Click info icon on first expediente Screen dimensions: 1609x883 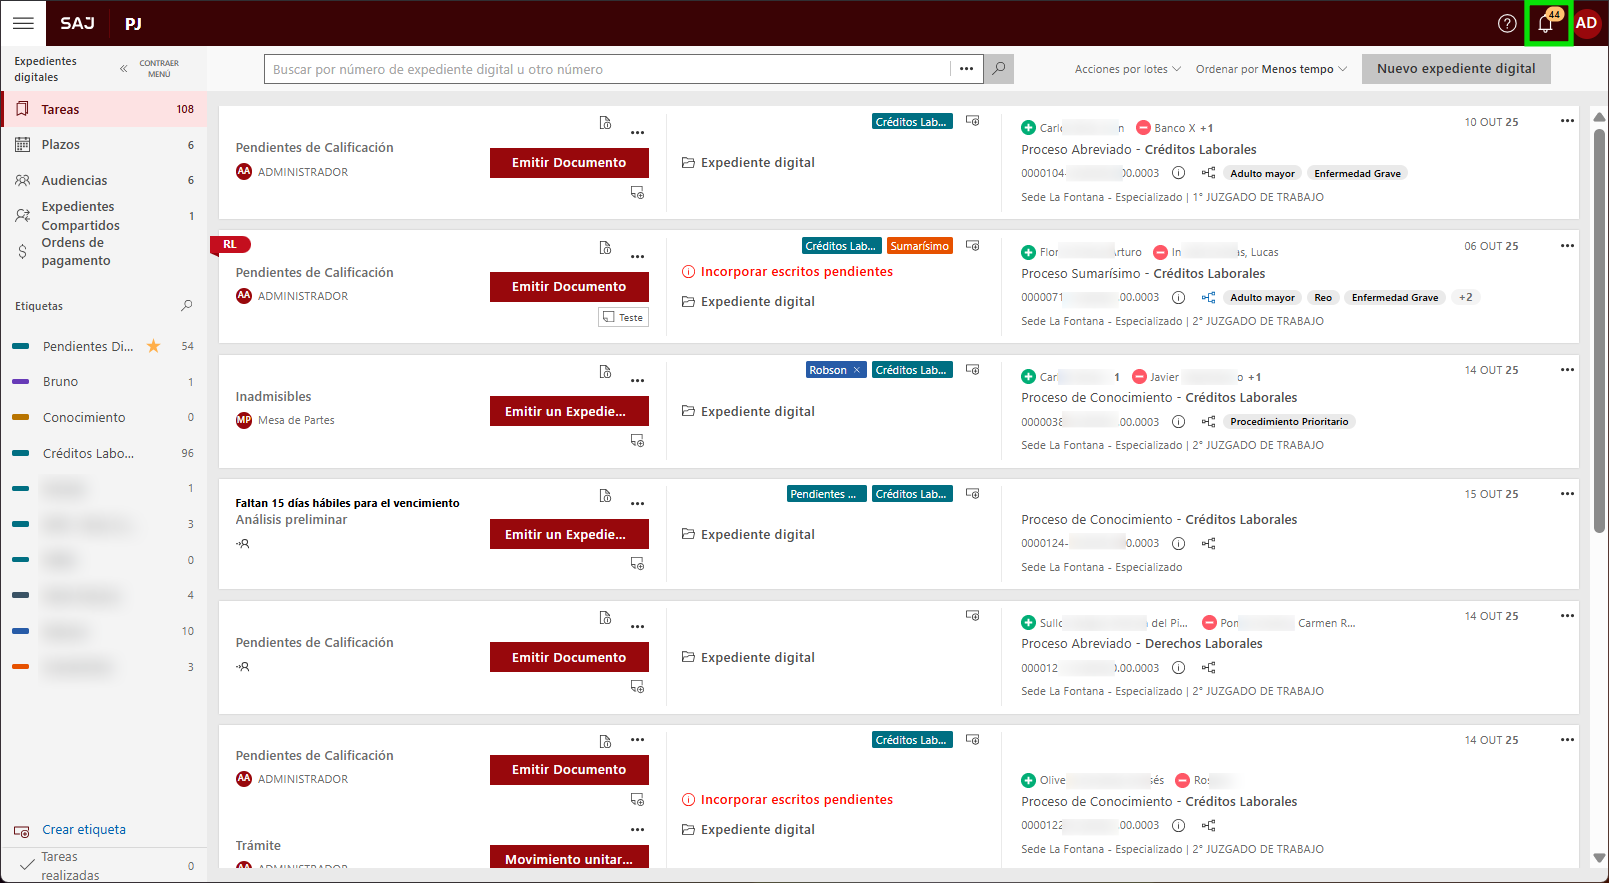[1178, 173]
